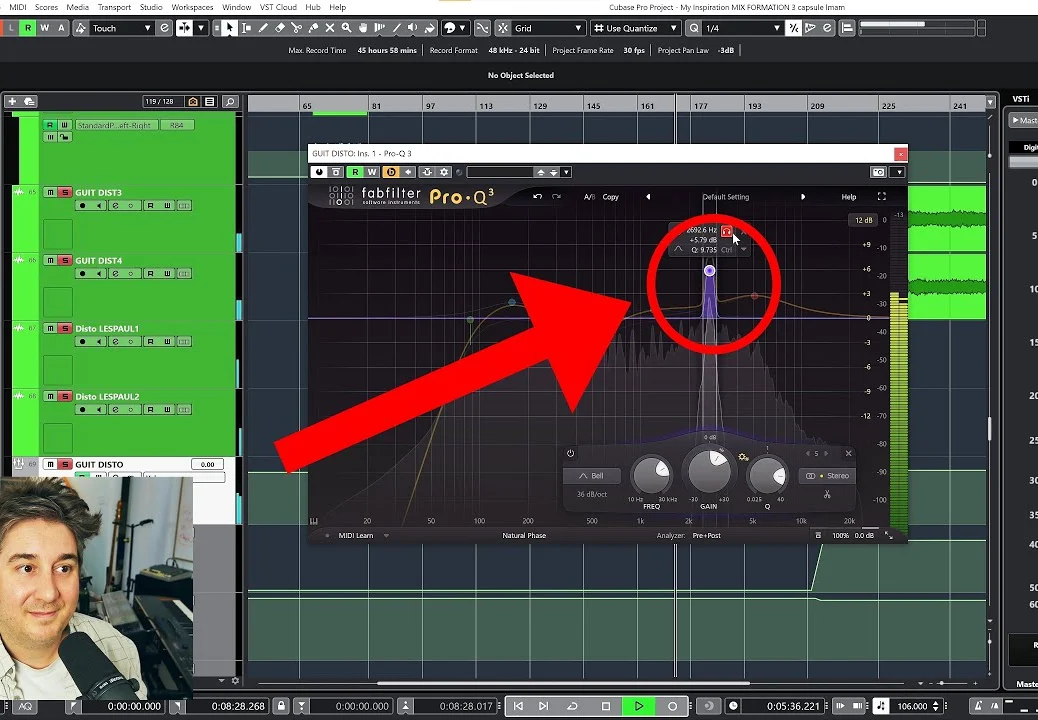Open the Media menu
Image resolution: width=1038 pixels, height=720 pixels.
(x=77, y=7)
